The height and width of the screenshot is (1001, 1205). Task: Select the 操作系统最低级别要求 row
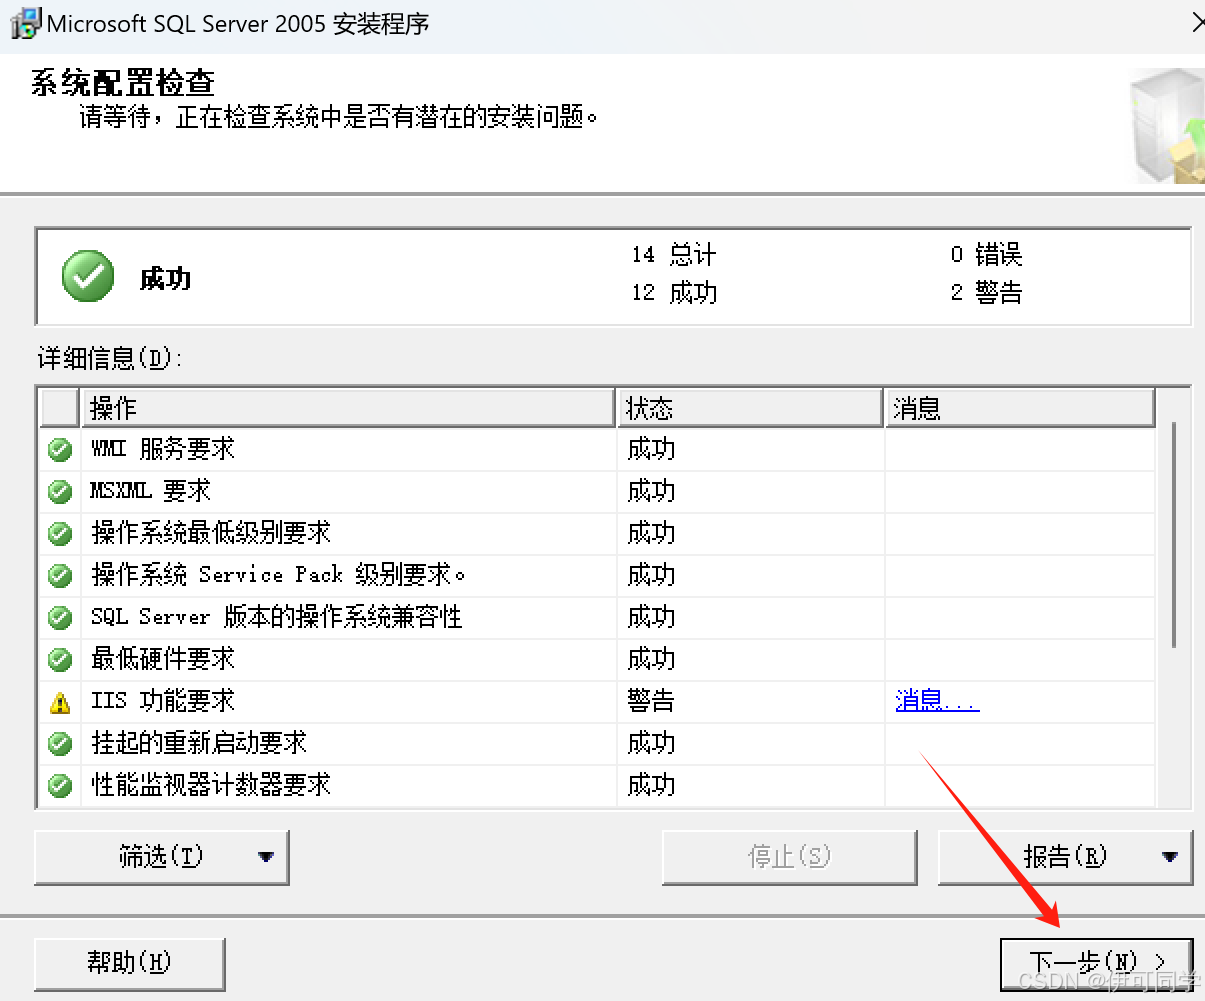tap(597, 534)
